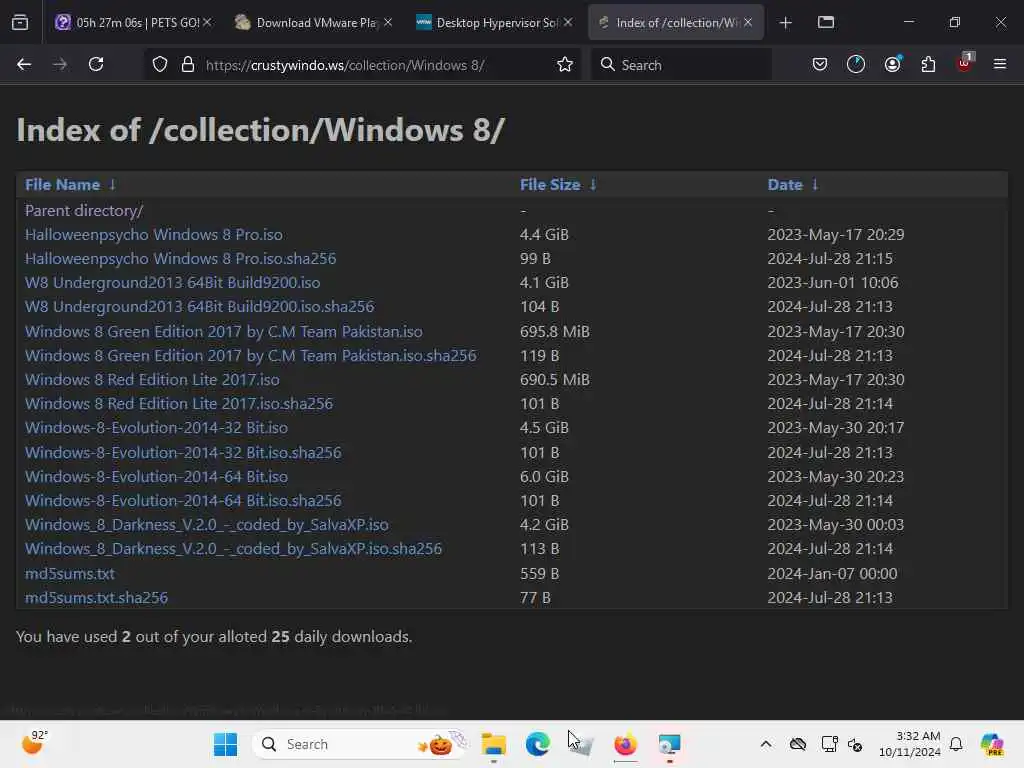The width and height of the screenshot is (1024, 768).
Task: Download Windows-8-Evolution-2014-64 Bit.iso
Action: 156,477
